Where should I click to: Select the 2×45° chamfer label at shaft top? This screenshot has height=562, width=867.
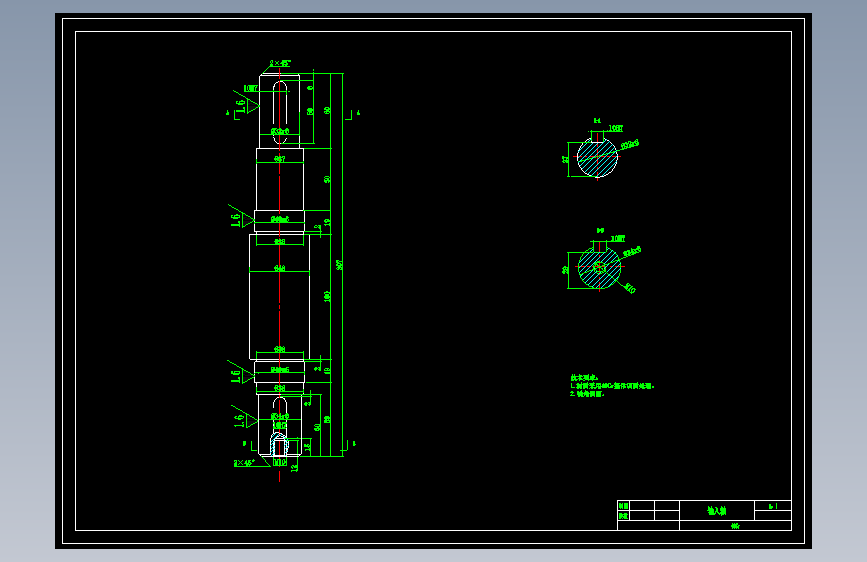click(x=280, y=64)
